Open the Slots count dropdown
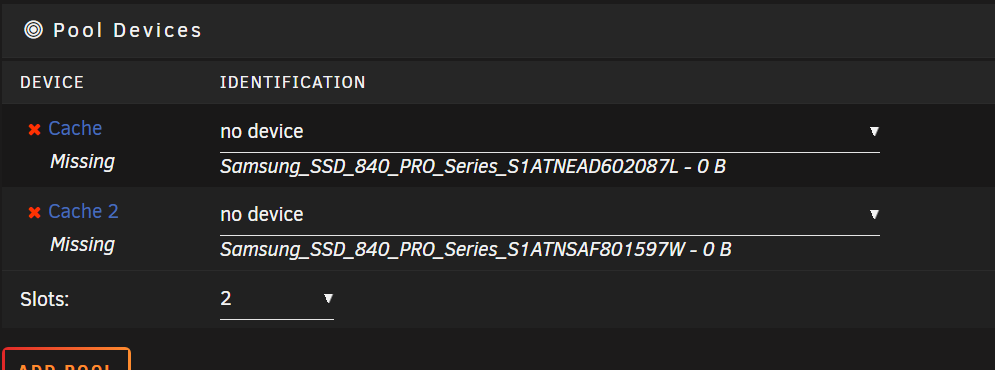 pyautogui.click(x=277, y=298)
